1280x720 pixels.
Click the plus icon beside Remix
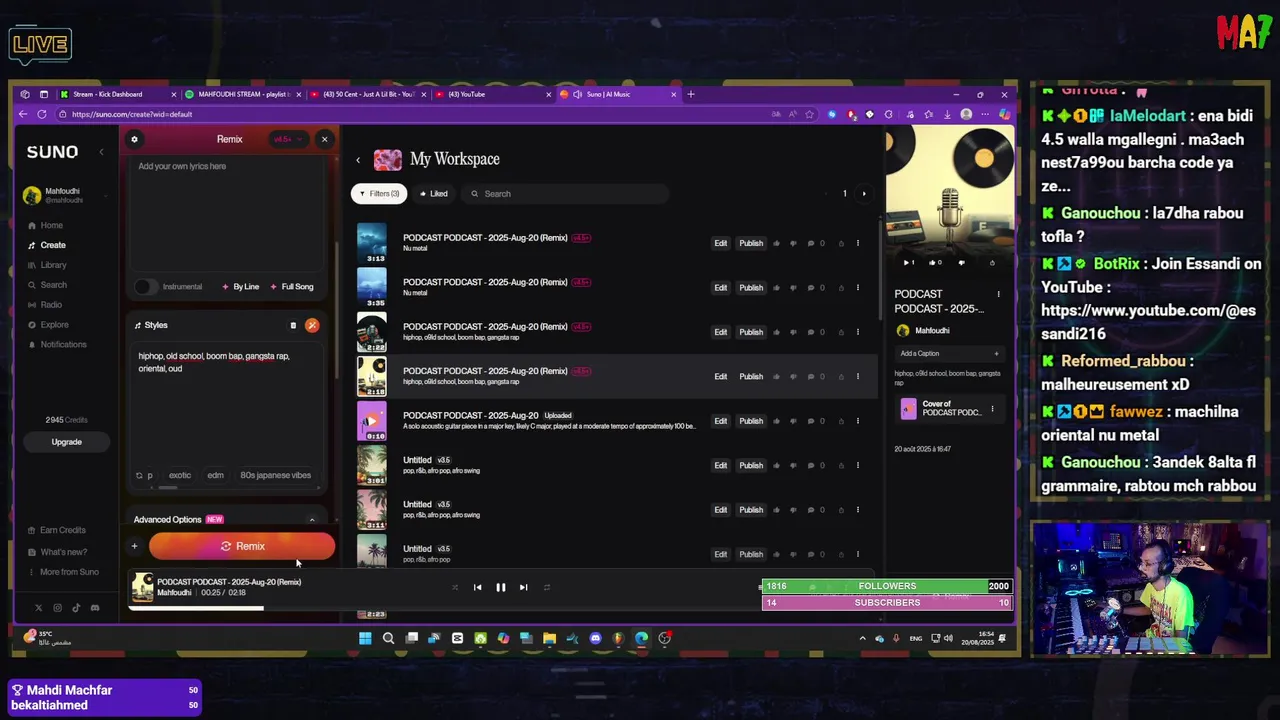coord(134,546)
